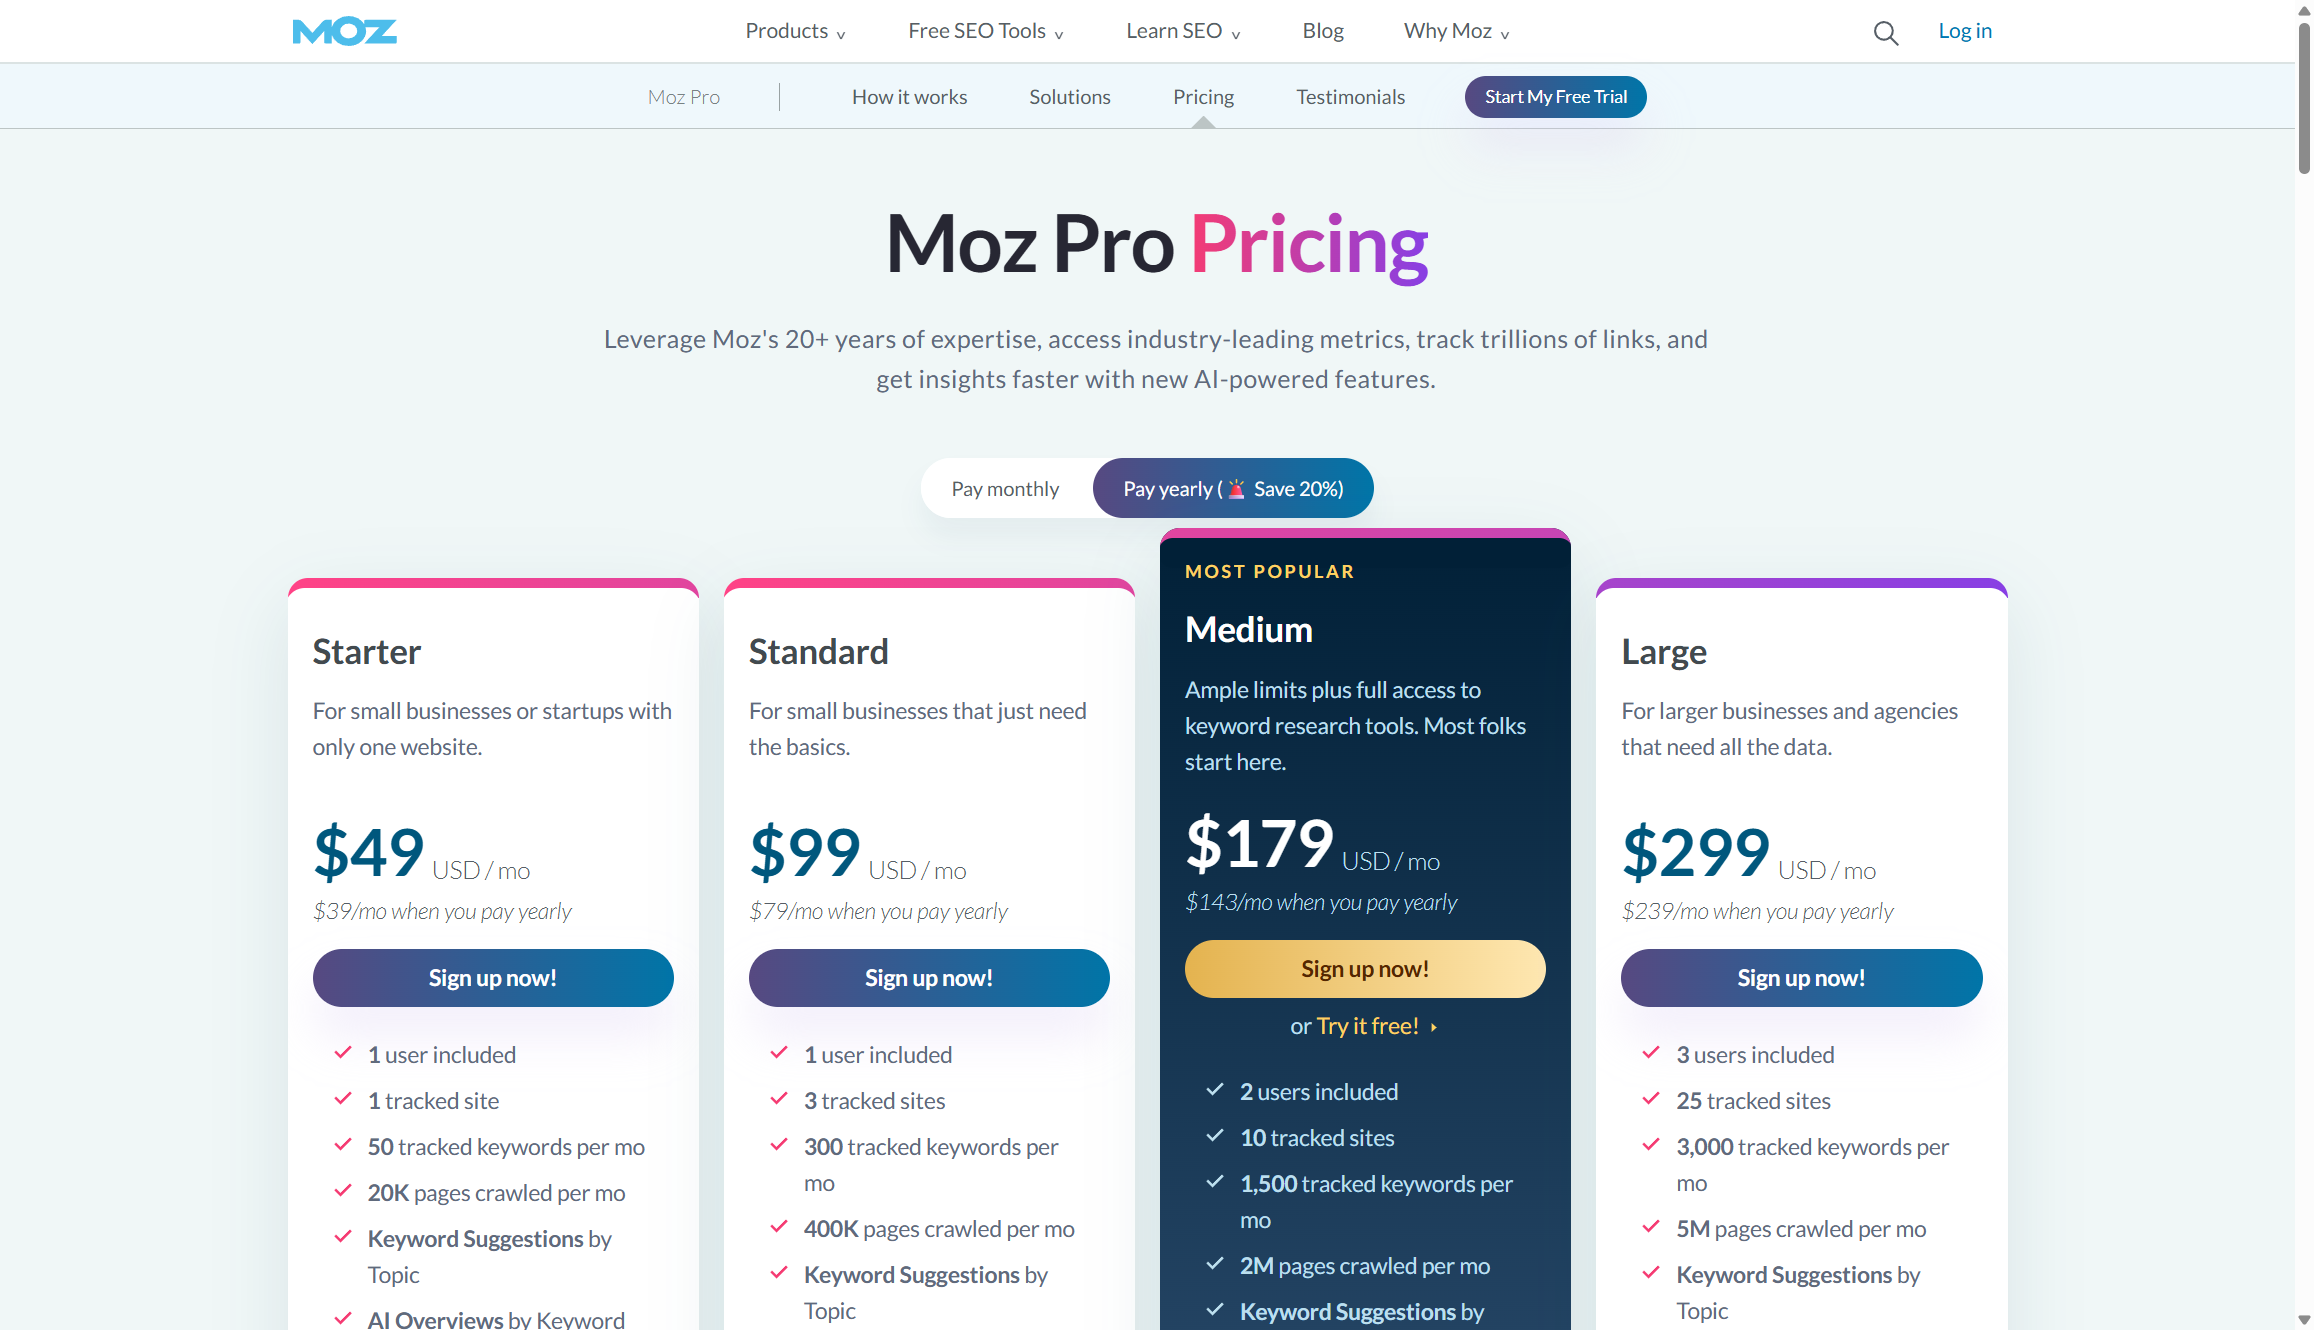Expand the Products dropdown
Viewport: 2314px width, 1330px height.
(x=794, y=31)
